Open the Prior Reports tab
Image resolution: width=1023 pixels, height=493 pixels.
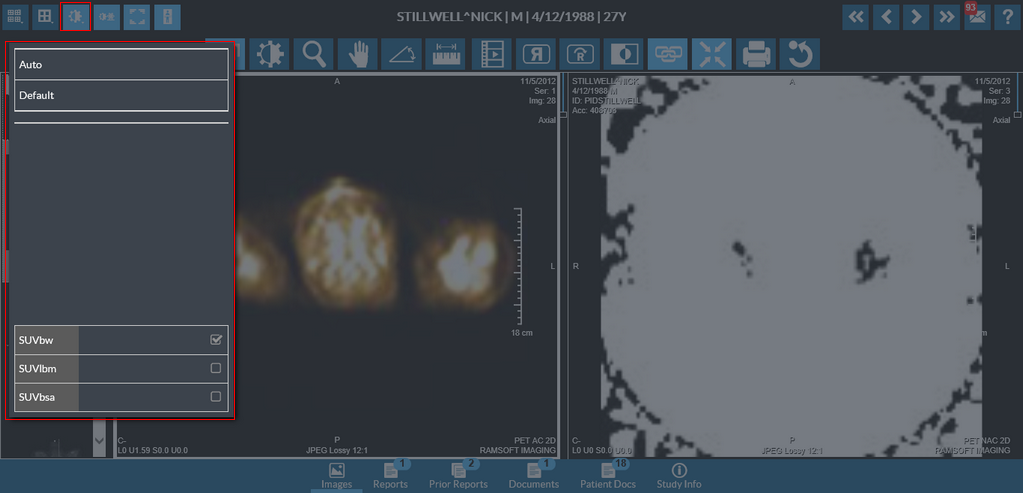458,476
